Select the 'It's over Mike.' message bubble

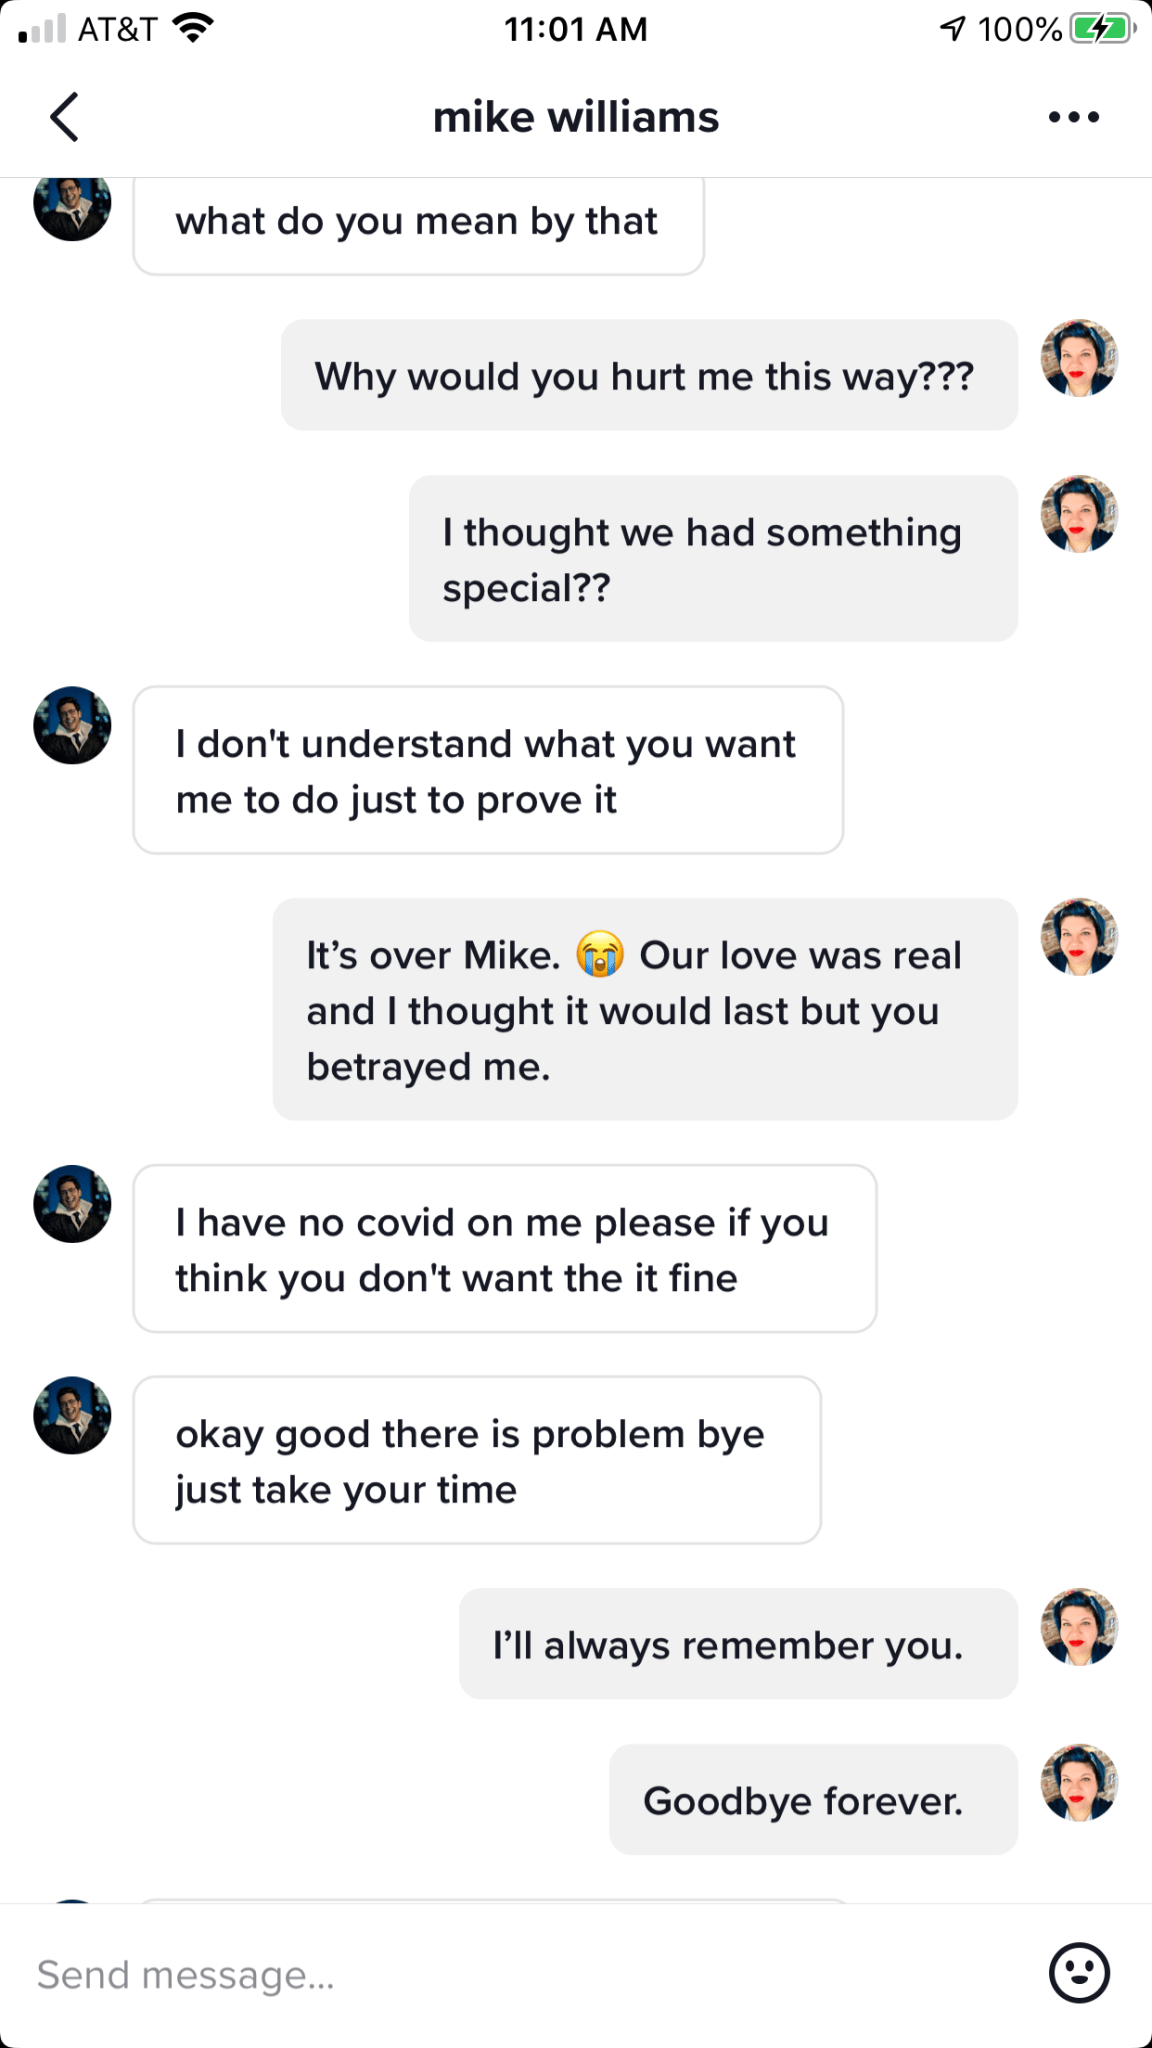coord(645,1009)
